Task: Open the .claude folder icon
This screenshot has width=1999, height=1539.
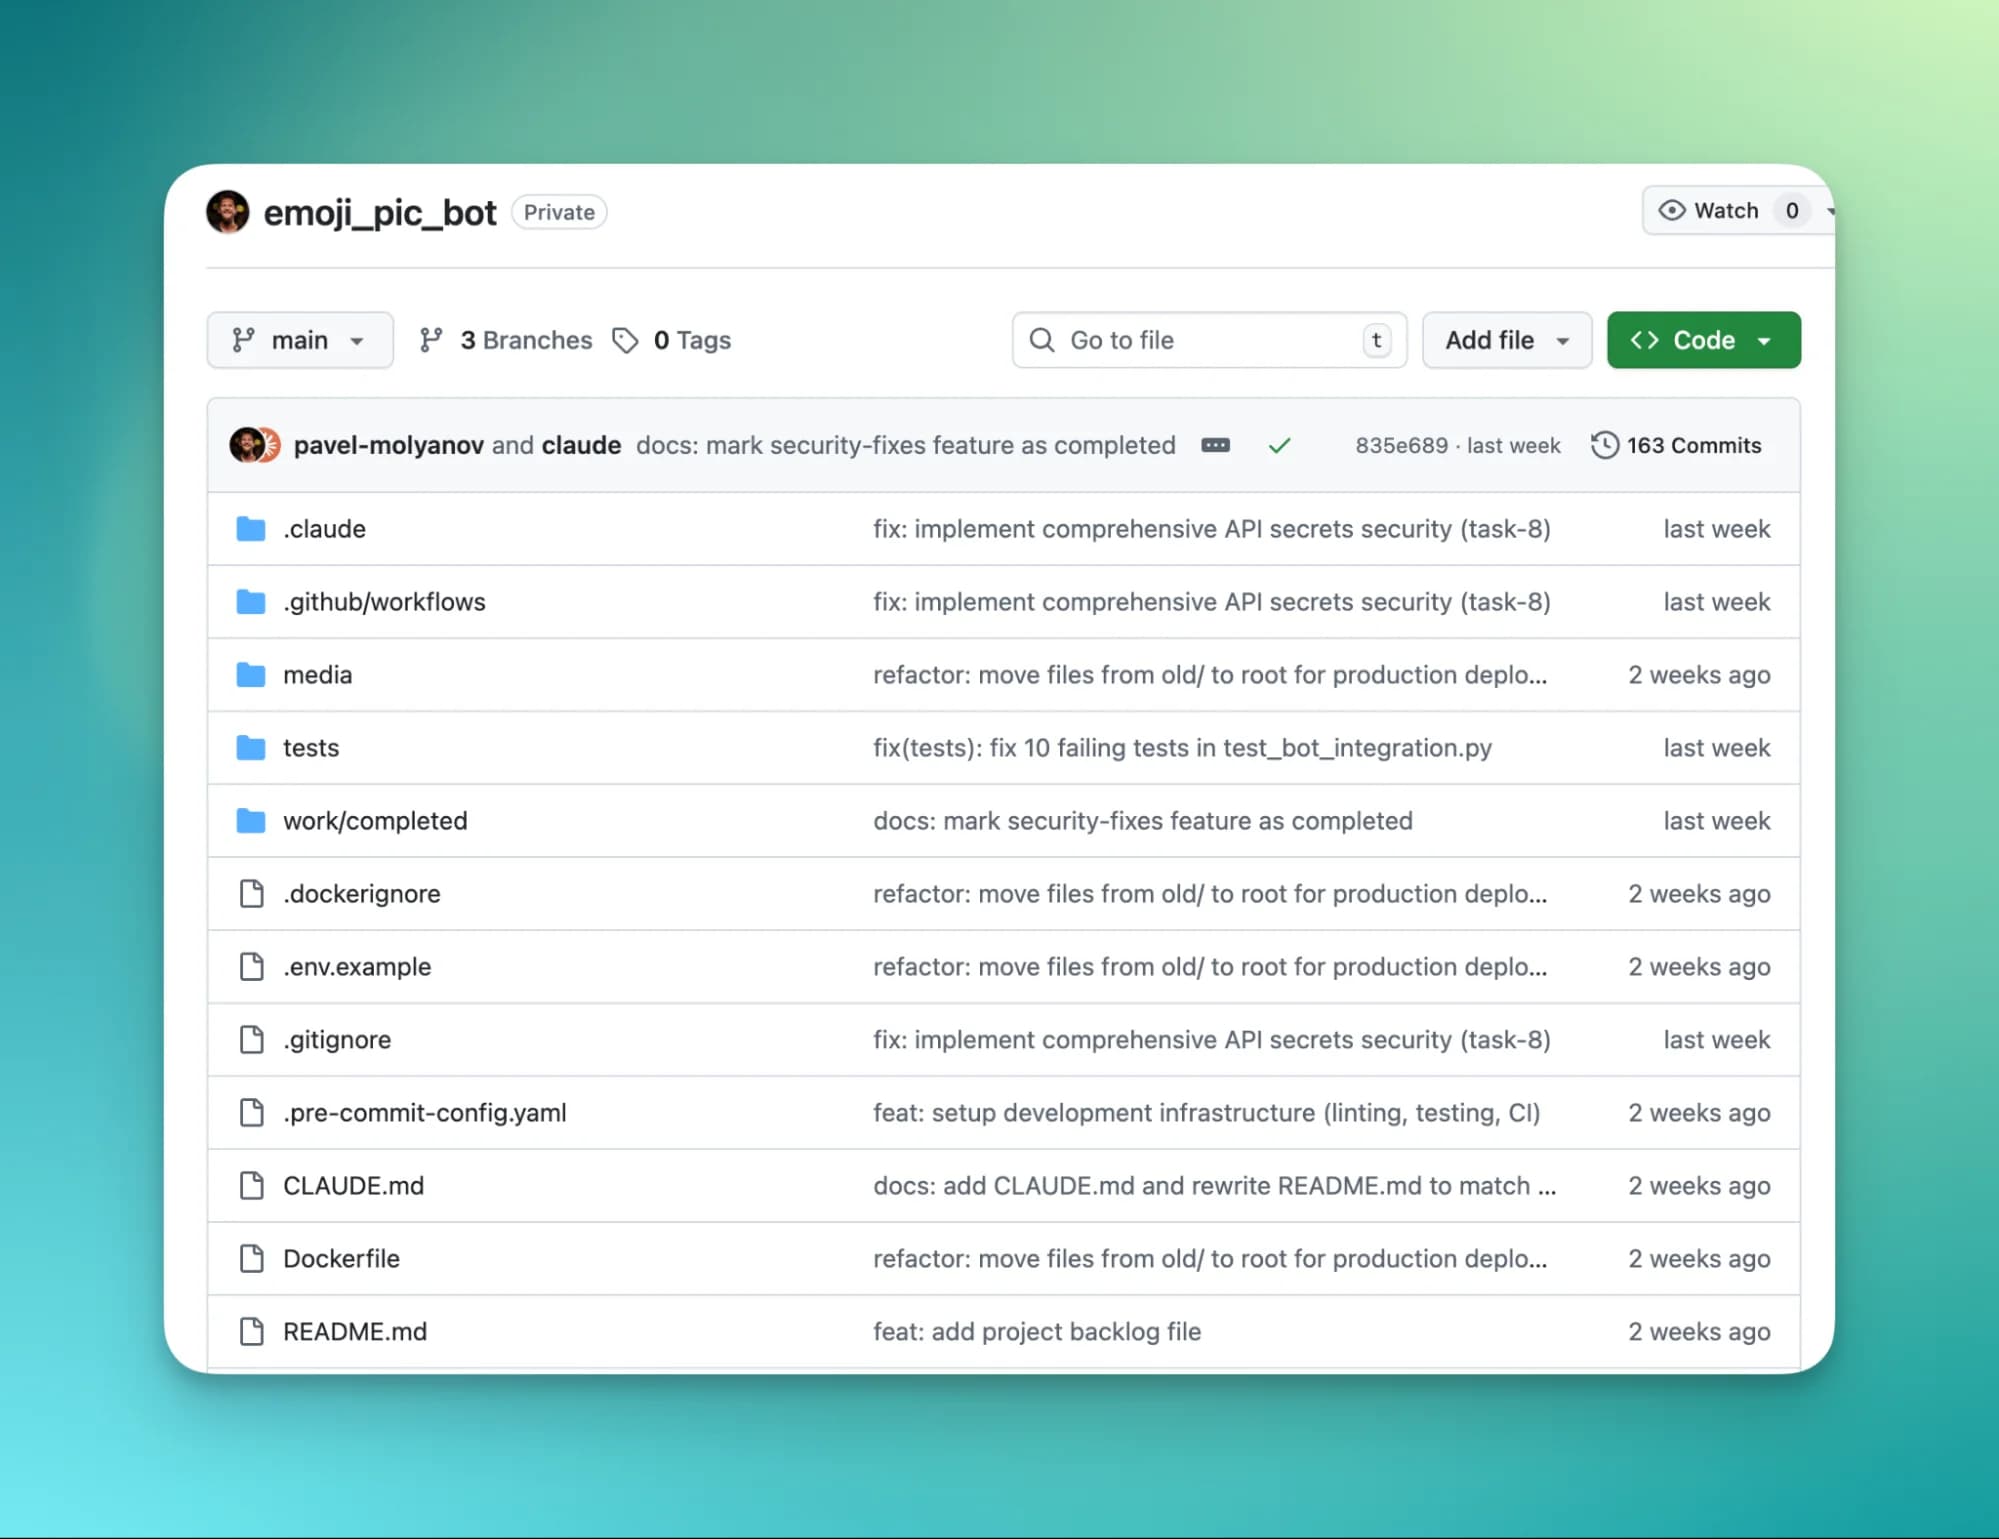Action: [x=251, y=529]
